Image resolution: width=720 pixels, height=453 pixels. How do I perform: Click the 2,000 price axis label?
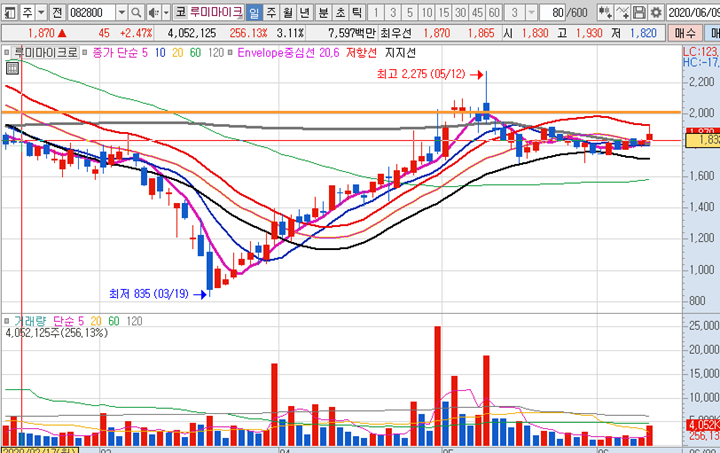(x=702, y=113)
